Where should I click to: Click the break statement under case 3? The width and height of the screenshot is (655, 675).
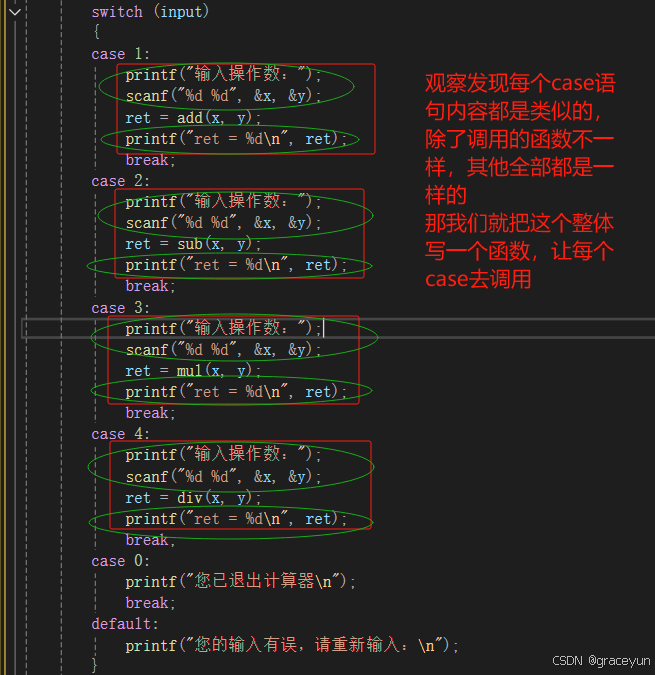[x=150, y=413]
